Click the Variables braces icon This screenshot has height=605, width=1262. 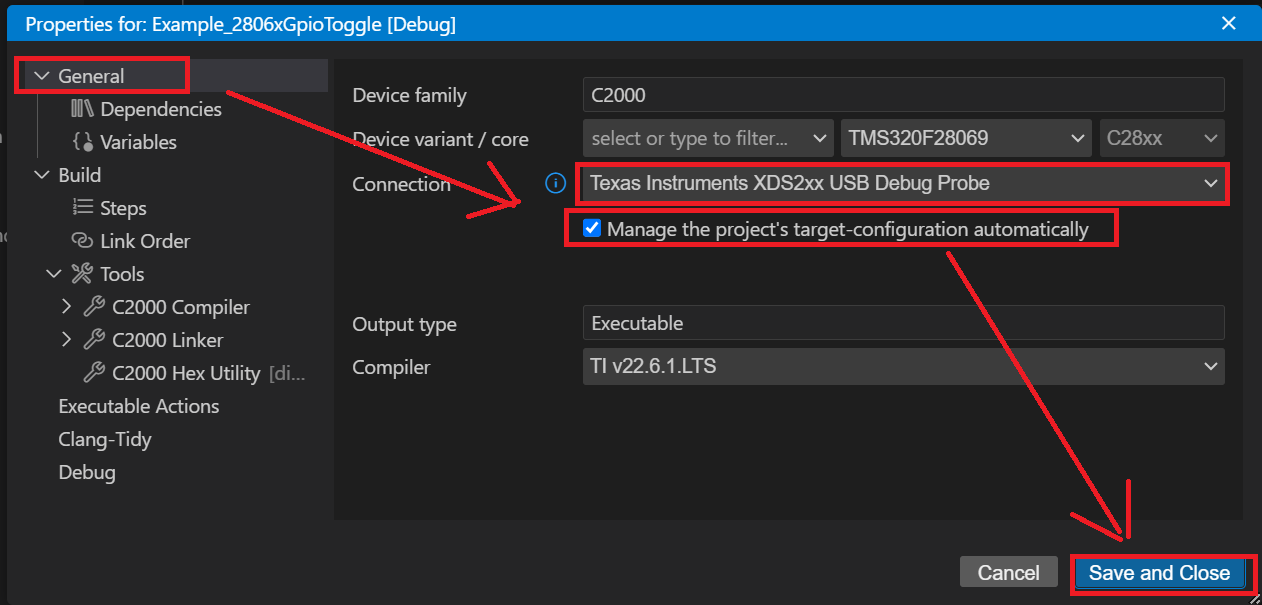click(82, 142)
